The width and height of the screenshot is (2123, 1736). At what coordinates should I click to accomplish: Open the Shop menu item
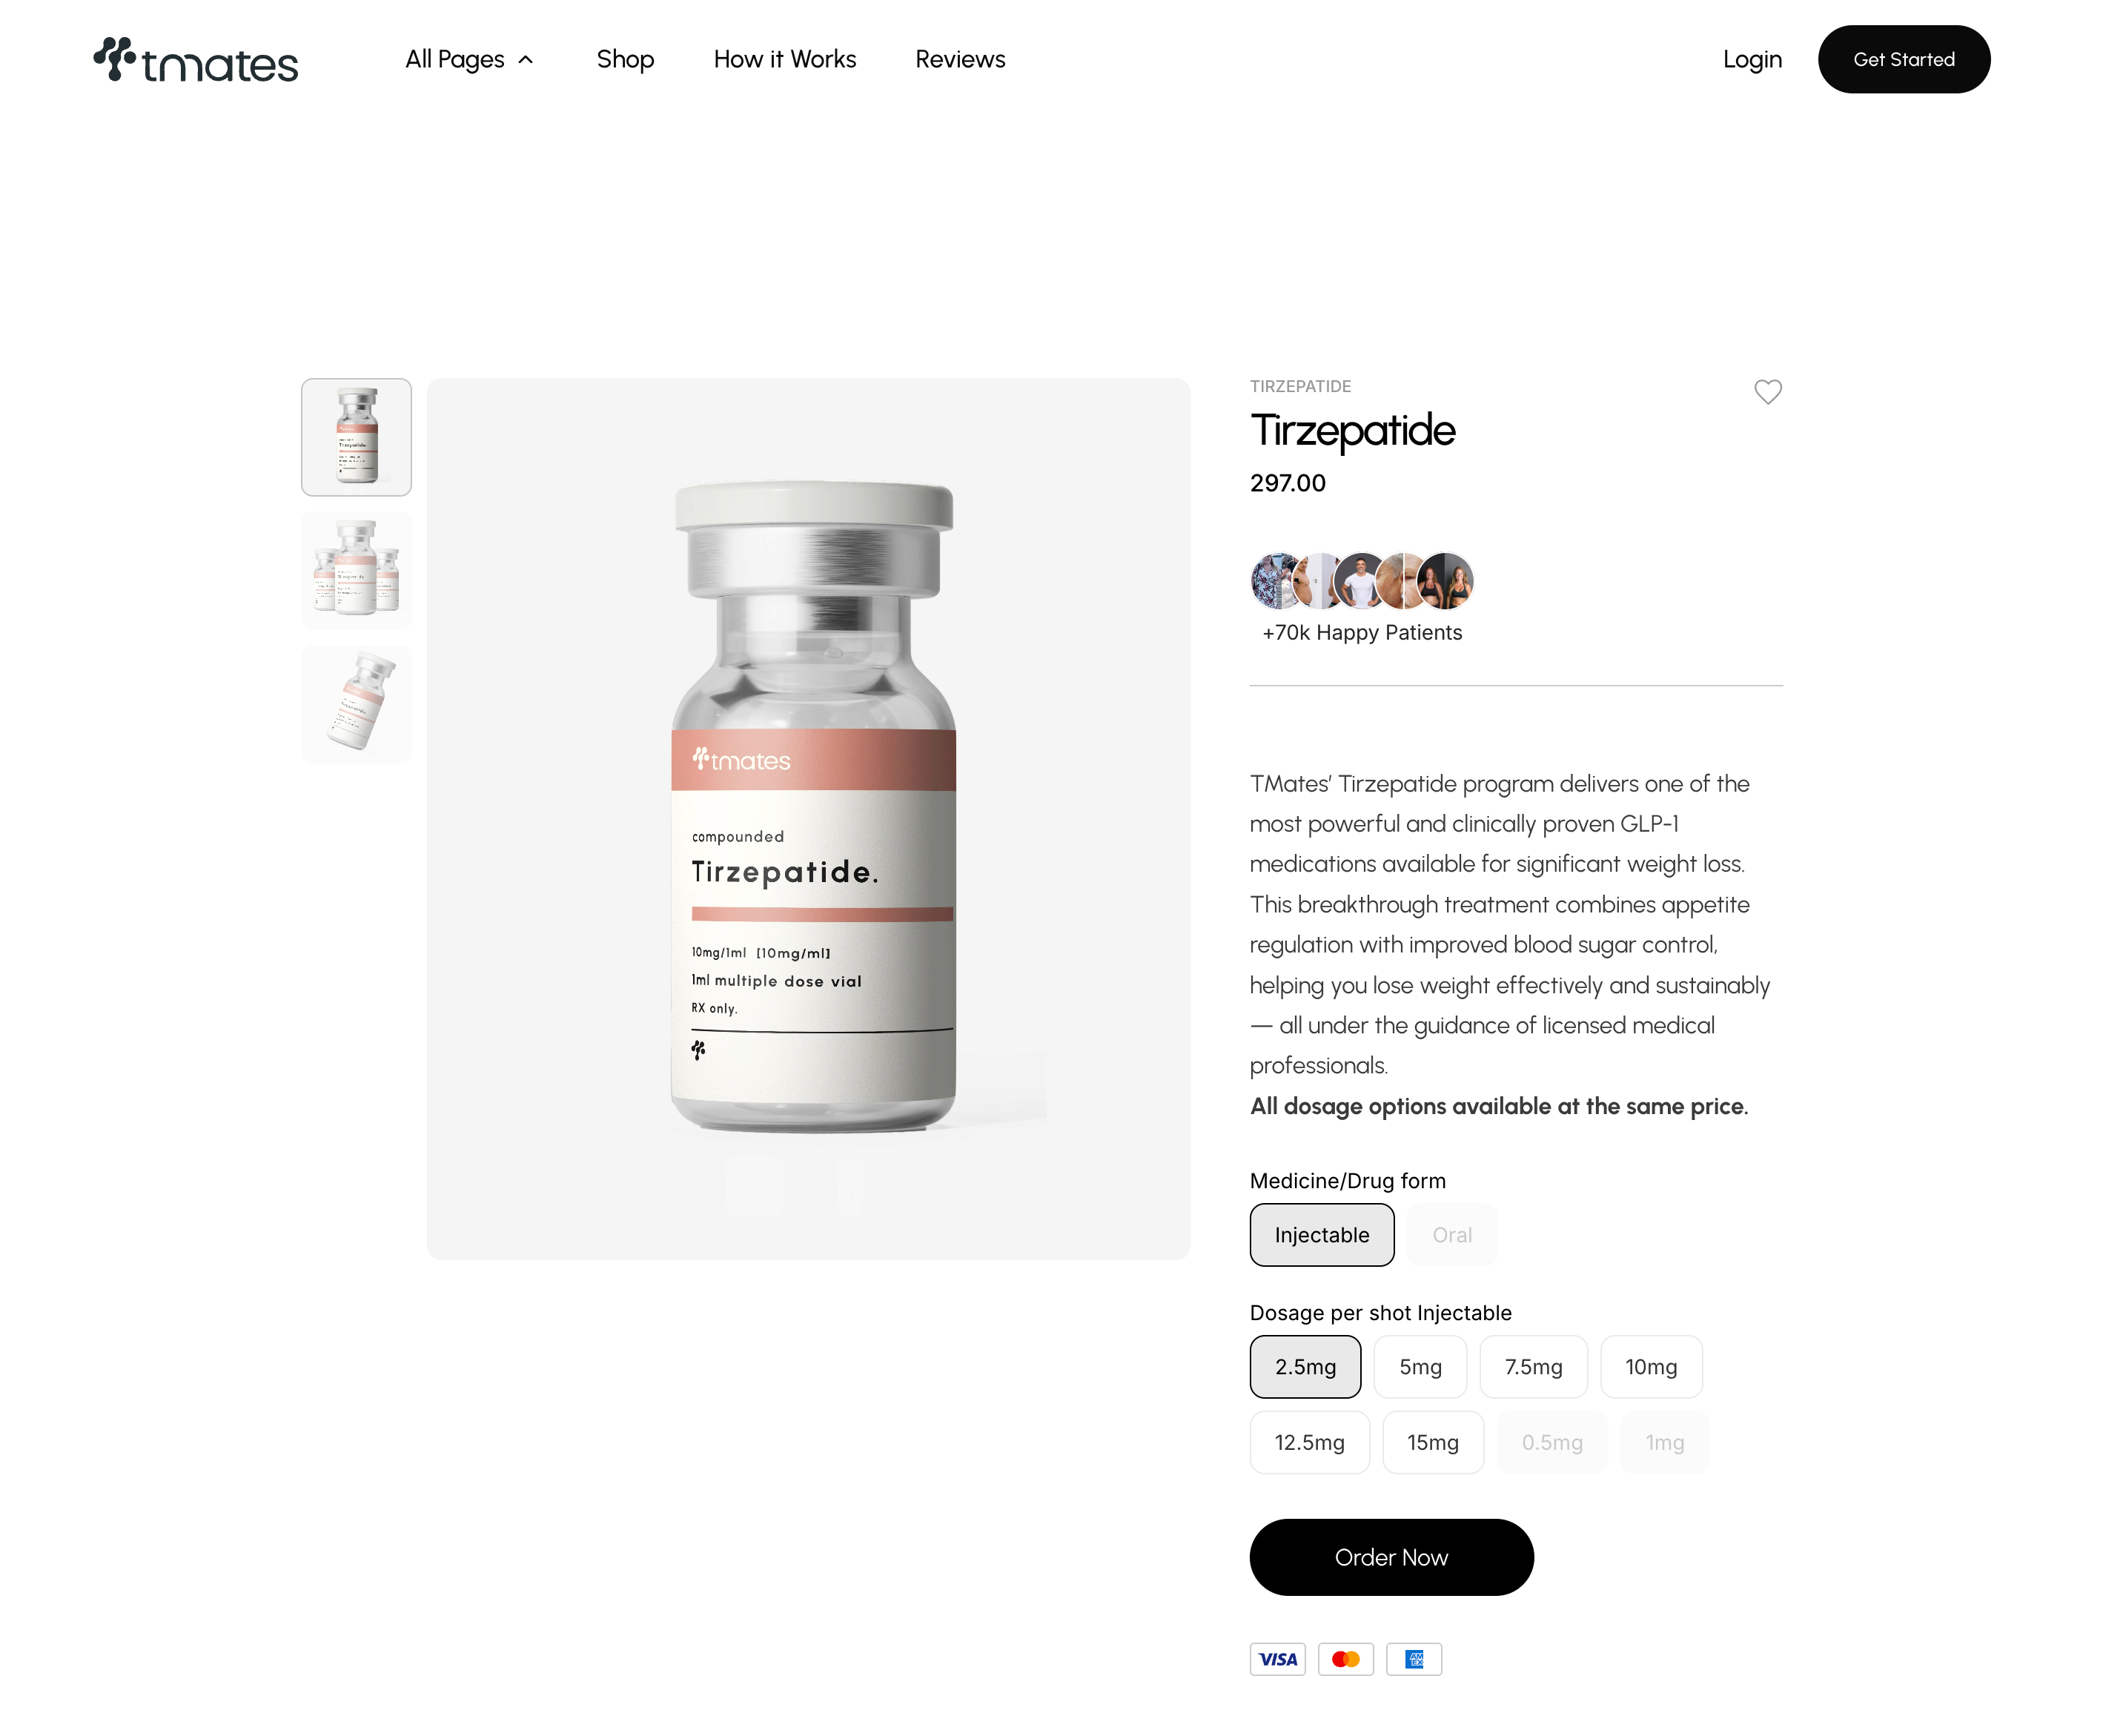tap(625, 59)
